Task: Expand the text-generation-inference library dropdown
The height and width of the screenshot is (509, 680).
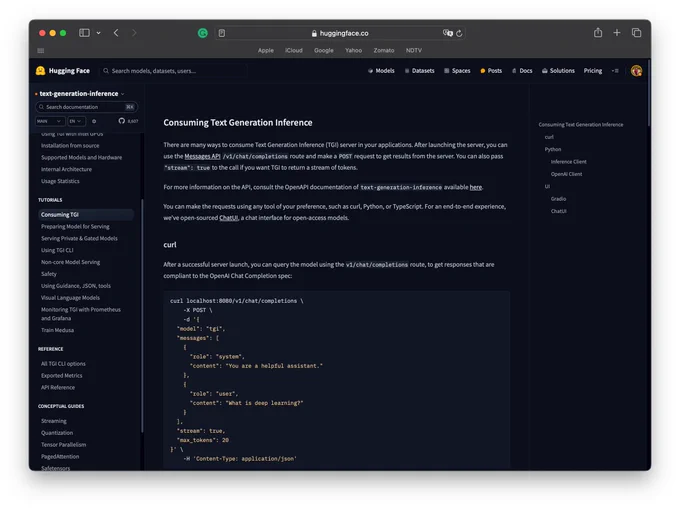Action: (81, 94)
